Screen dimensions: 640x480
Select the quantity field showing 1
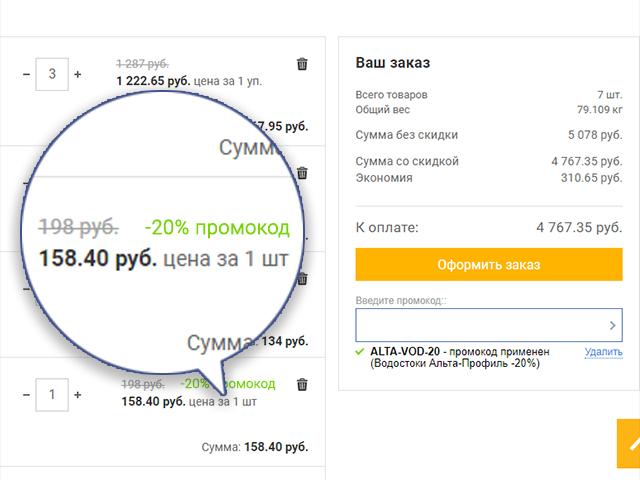51,395
